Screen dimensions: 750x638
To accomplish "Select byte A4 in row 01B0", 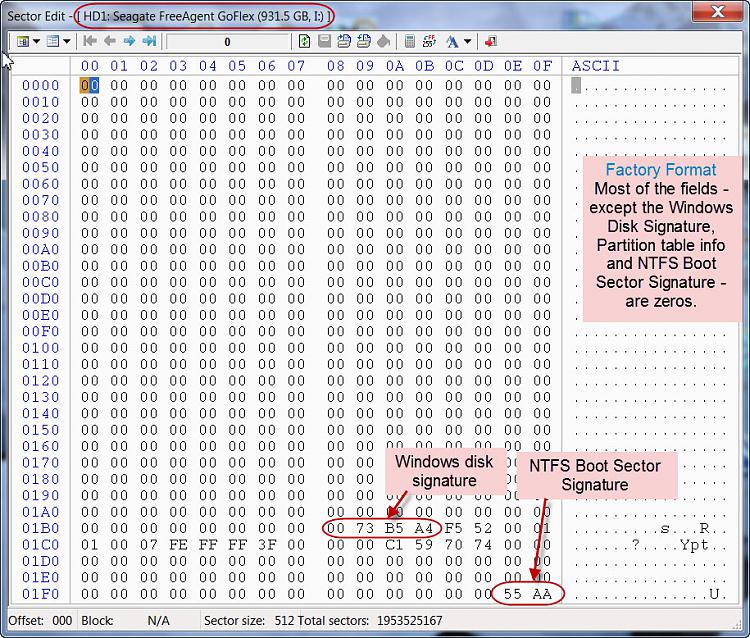I will pyautogui.click(x=424, y=528).
